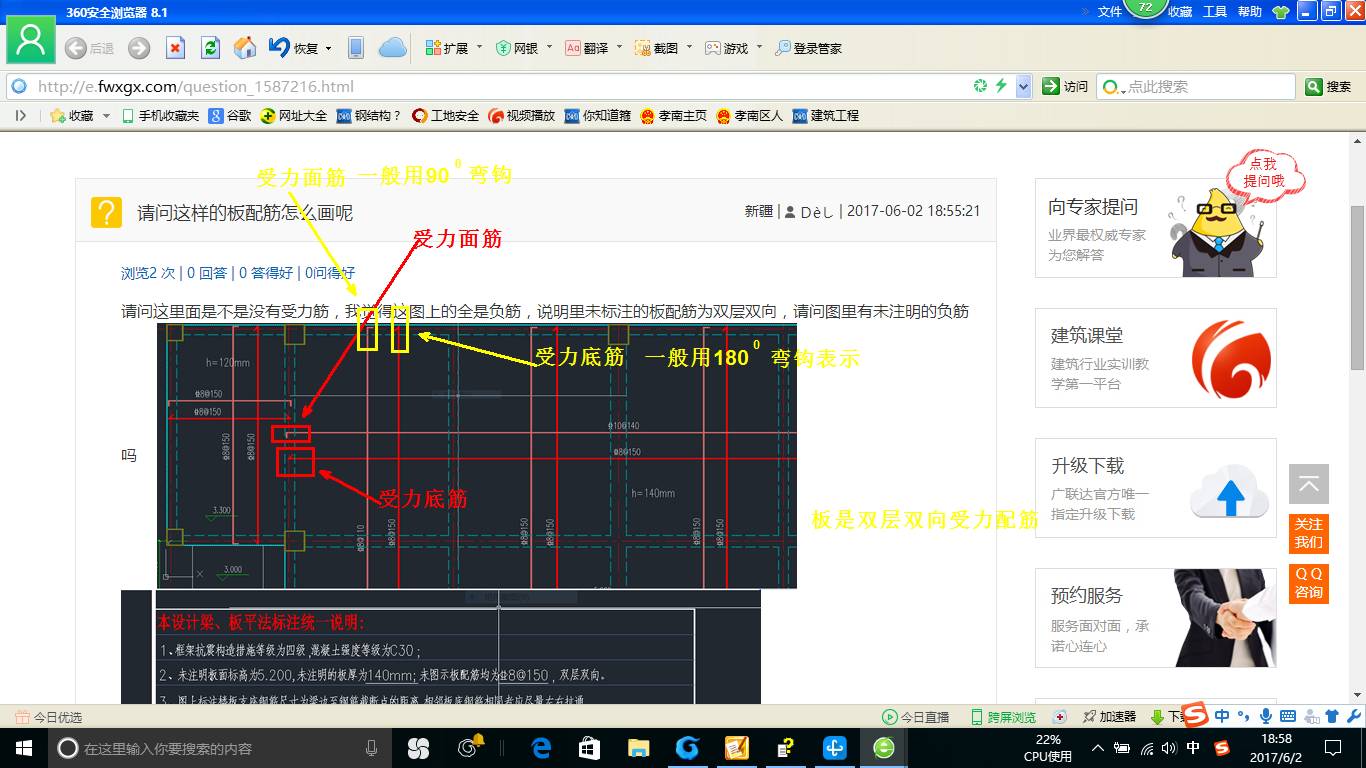Open the Windows Start menu

point(22,748)
